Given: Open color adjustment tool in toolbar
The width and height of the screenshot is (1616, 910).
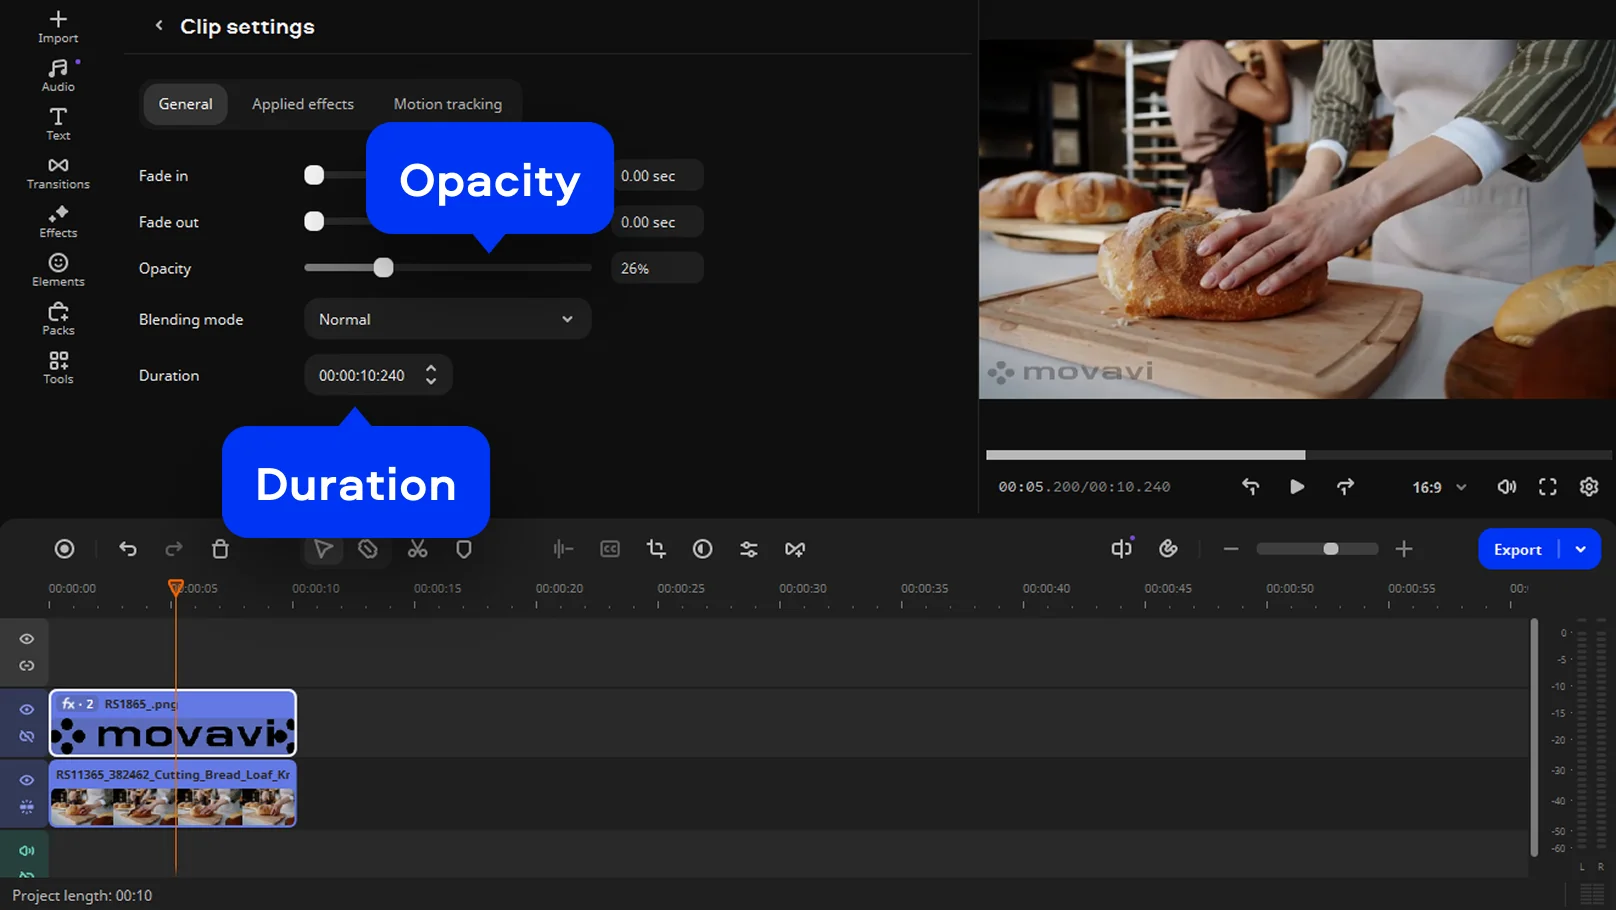Looking at the screenshot, I should (x=702, y=549).
